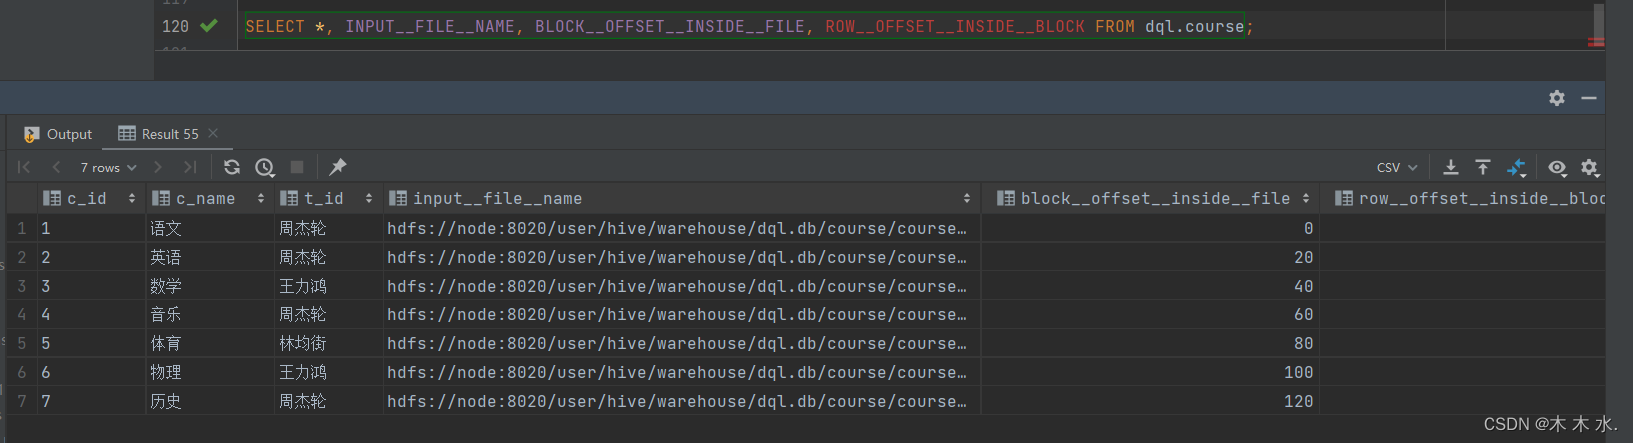1633x443 pixels.
Task: Select the block offset cell 20
Action: coord(1150,257)
